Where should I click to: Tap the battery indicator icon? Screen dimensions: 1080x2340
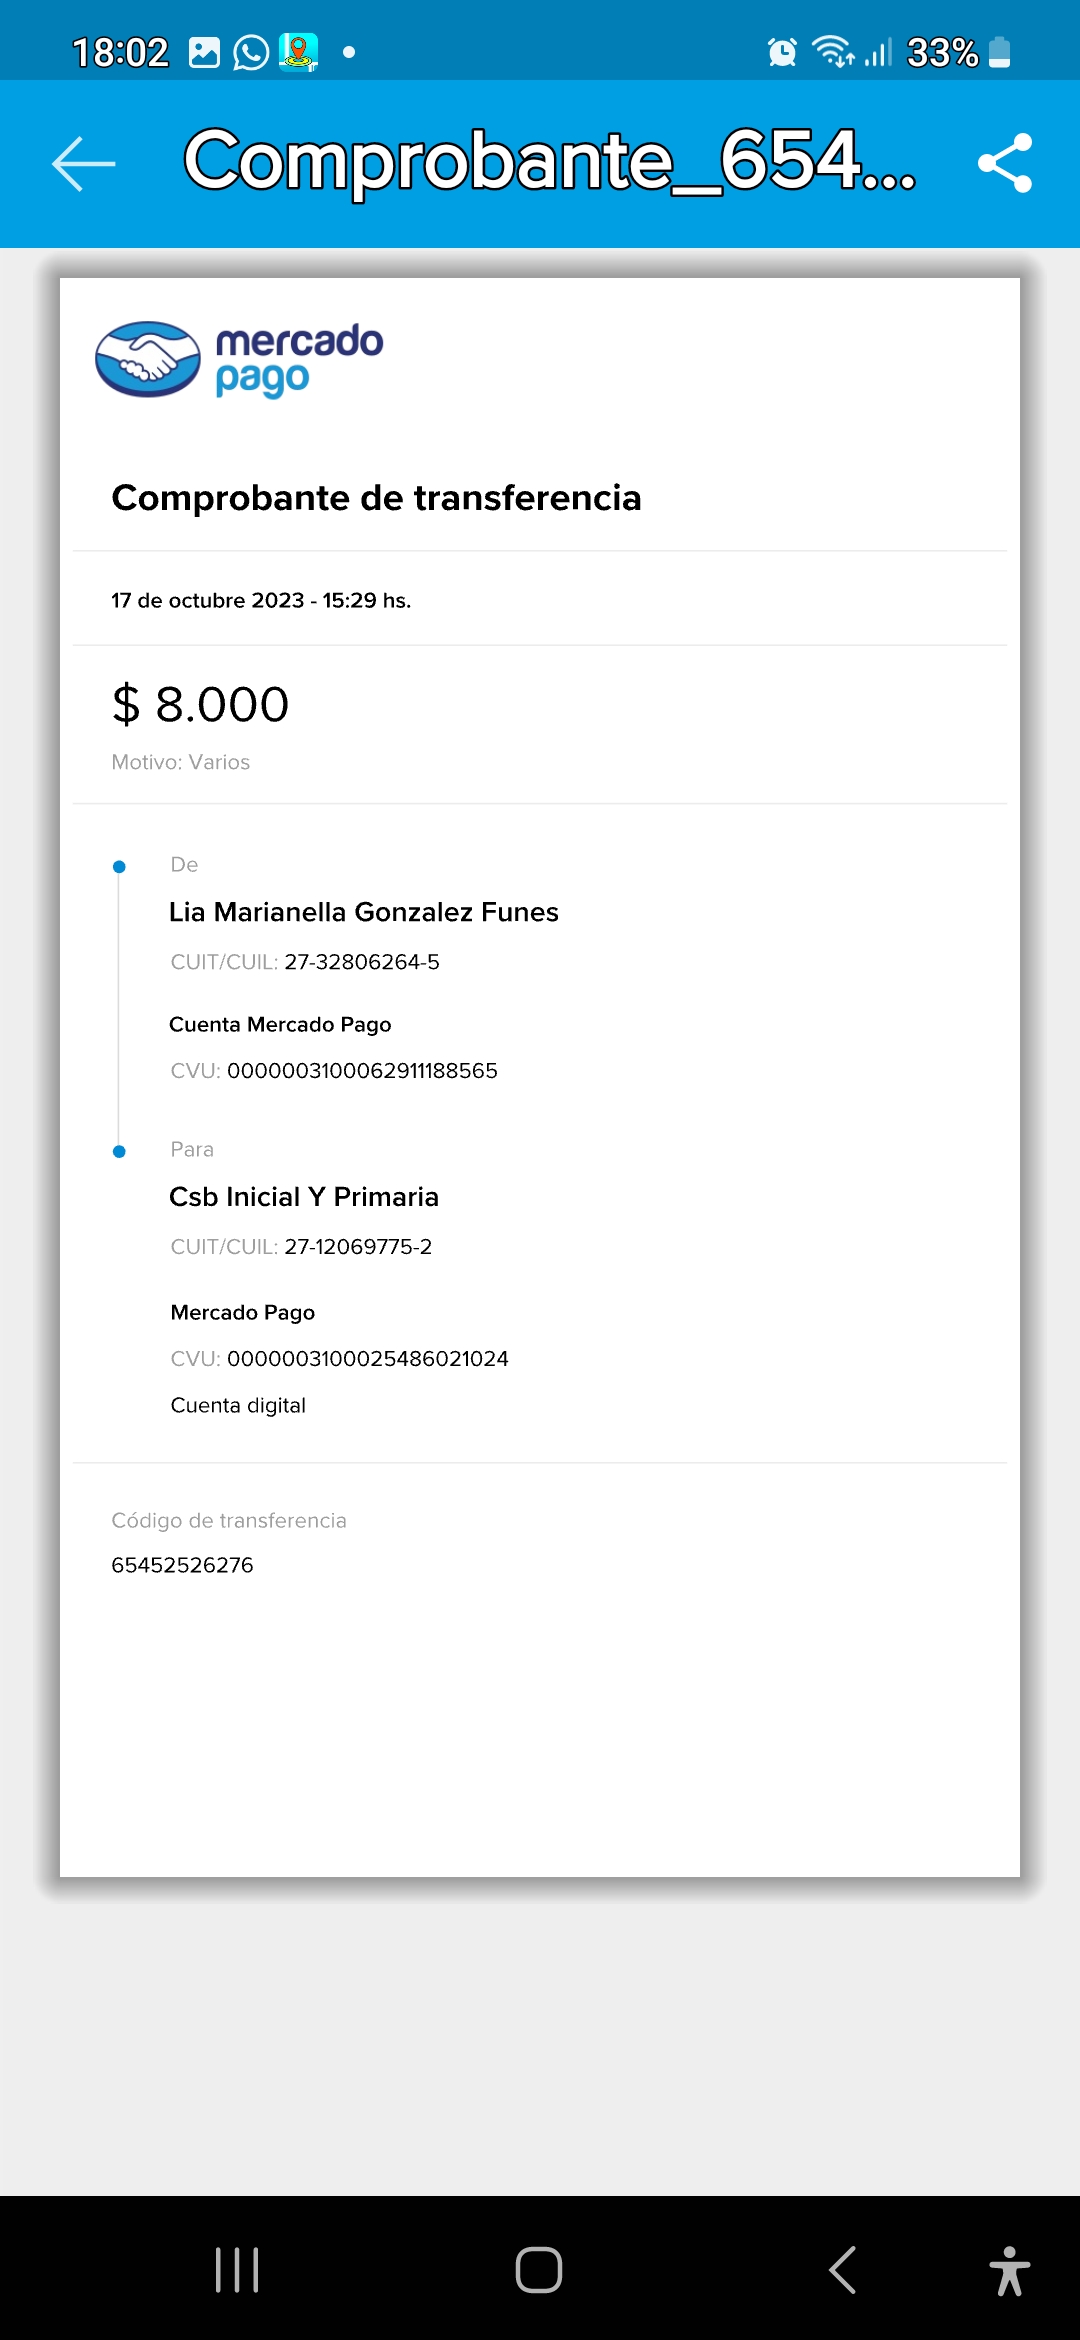(999, 52)
